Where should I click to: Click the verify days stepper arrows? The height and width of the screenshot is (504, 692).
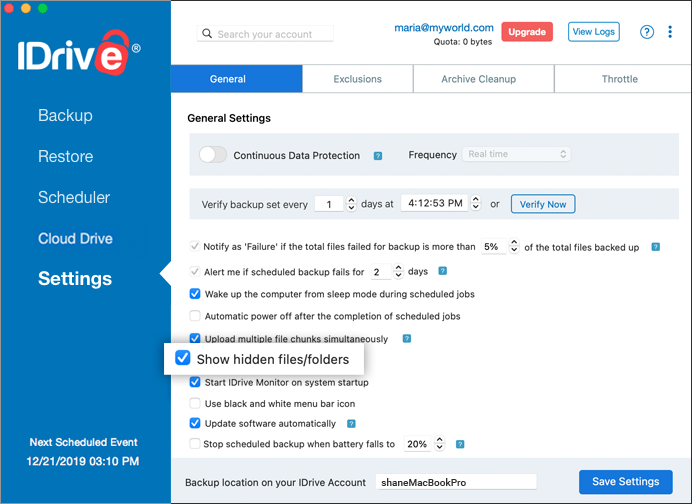(x=351, y=204)
